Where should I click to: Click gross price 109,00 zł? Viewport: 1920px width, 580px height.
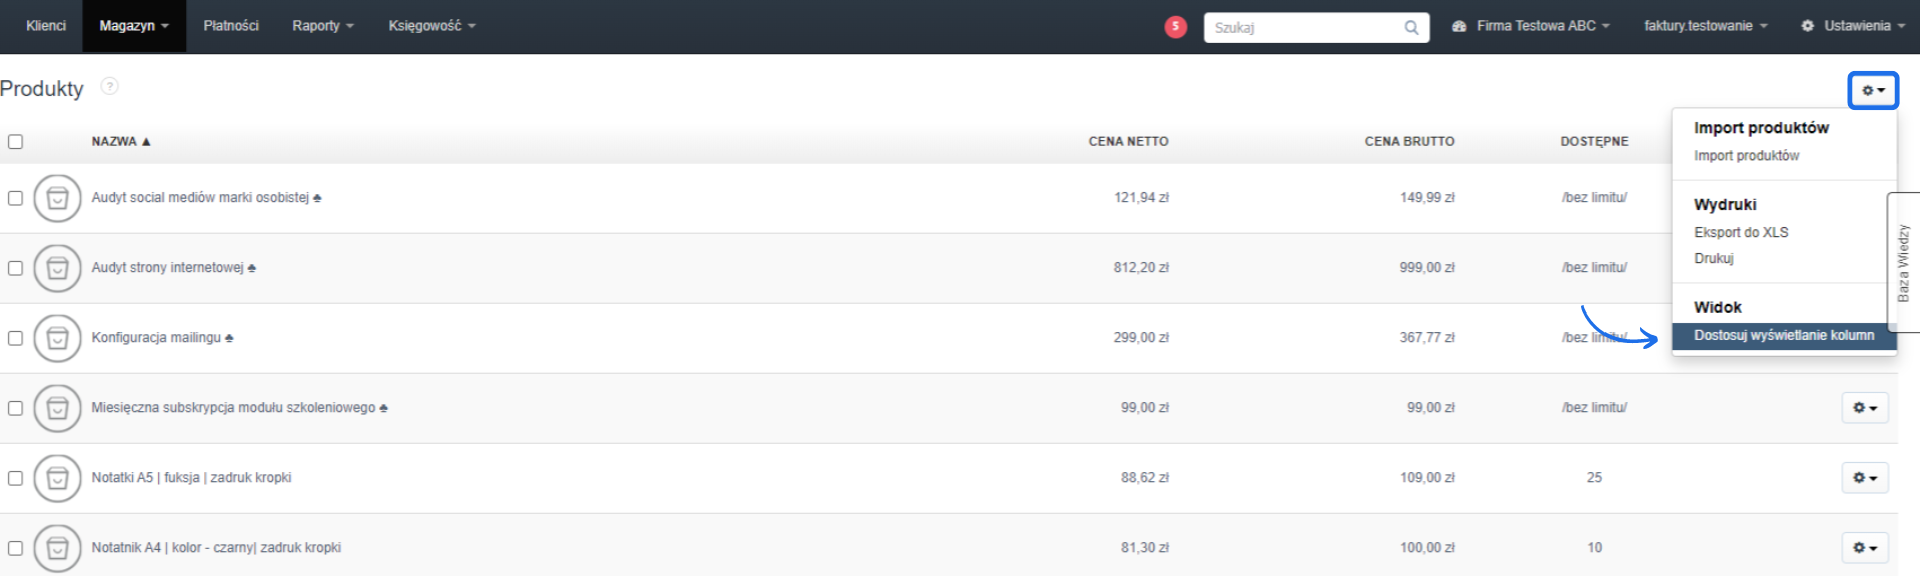tap(1426, 478)
